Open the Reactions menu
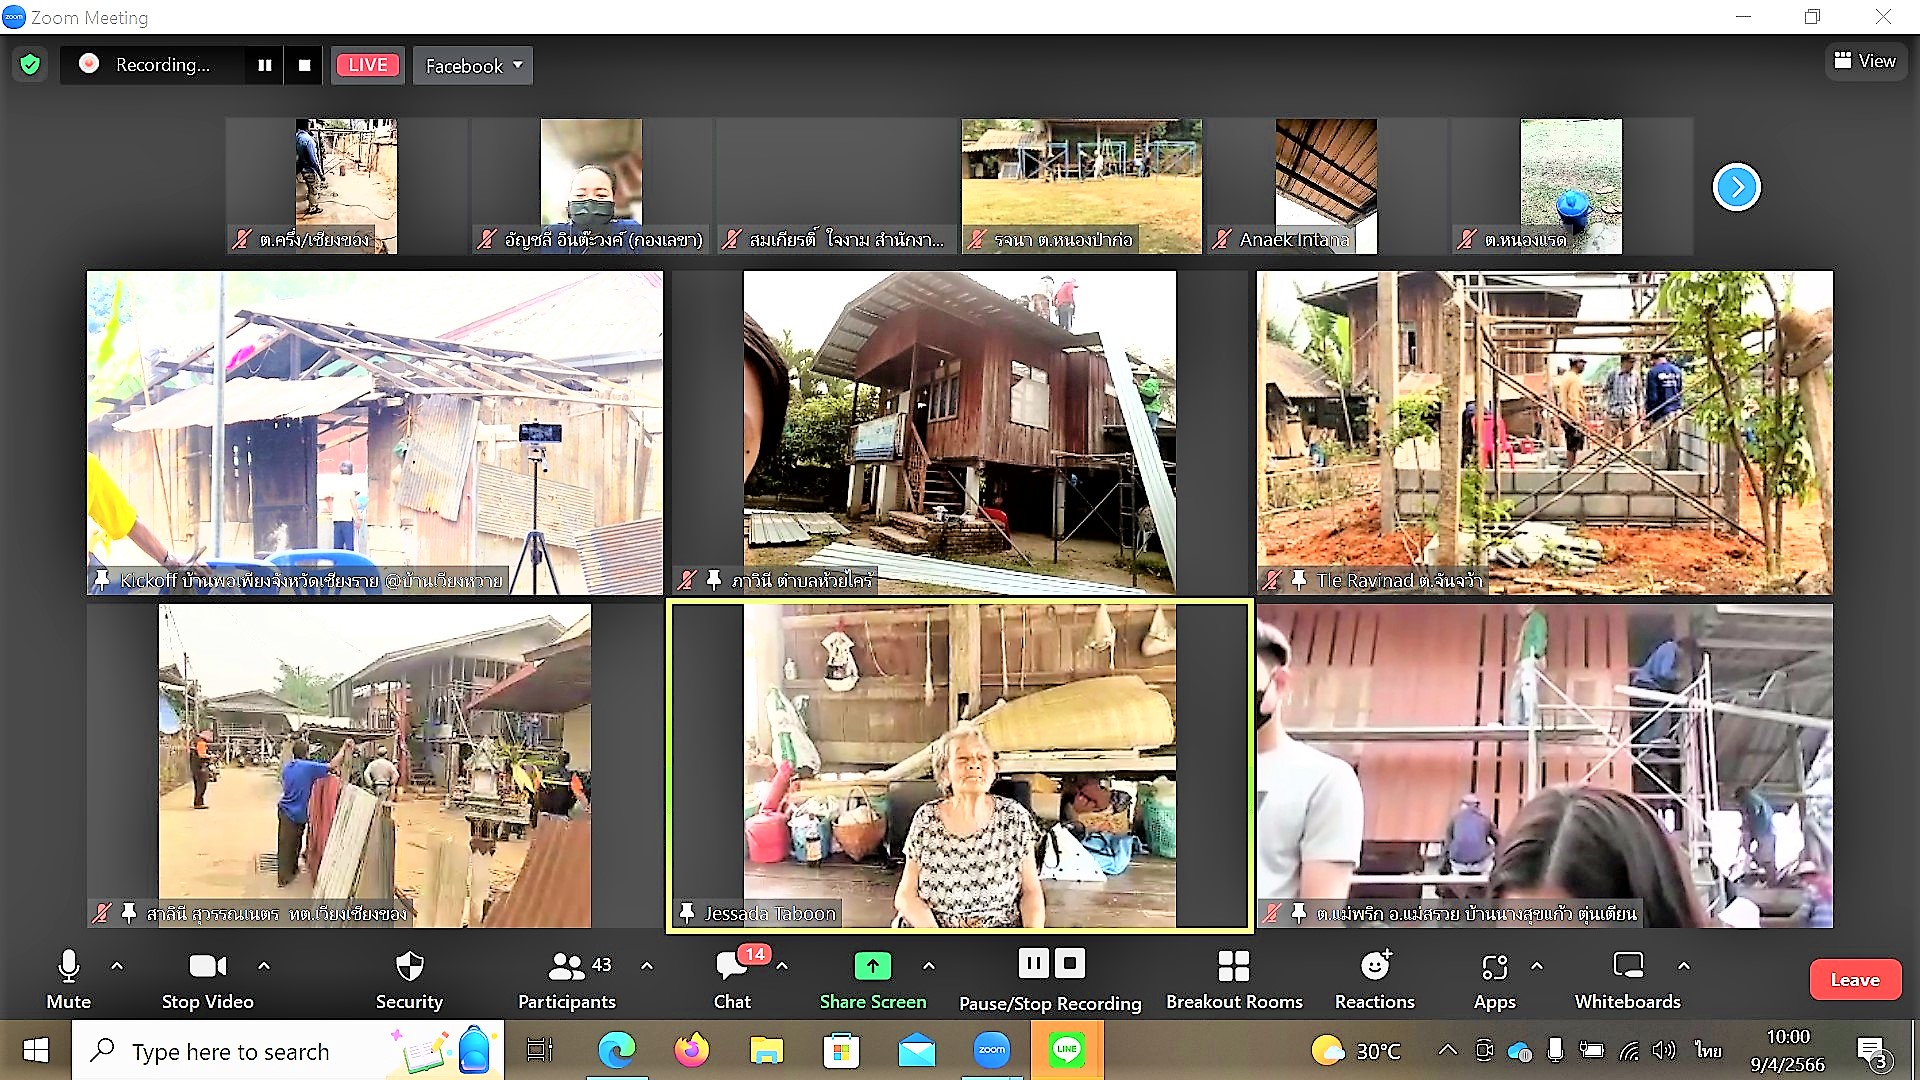 click(x=1374, y=979)
